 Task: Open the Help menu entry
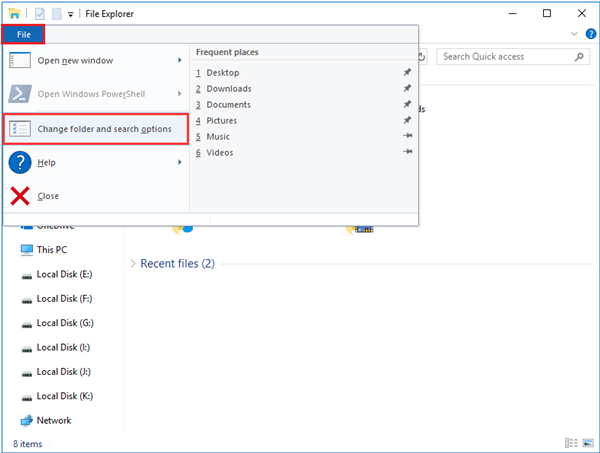pyautogui.click(x=96, y=163)
